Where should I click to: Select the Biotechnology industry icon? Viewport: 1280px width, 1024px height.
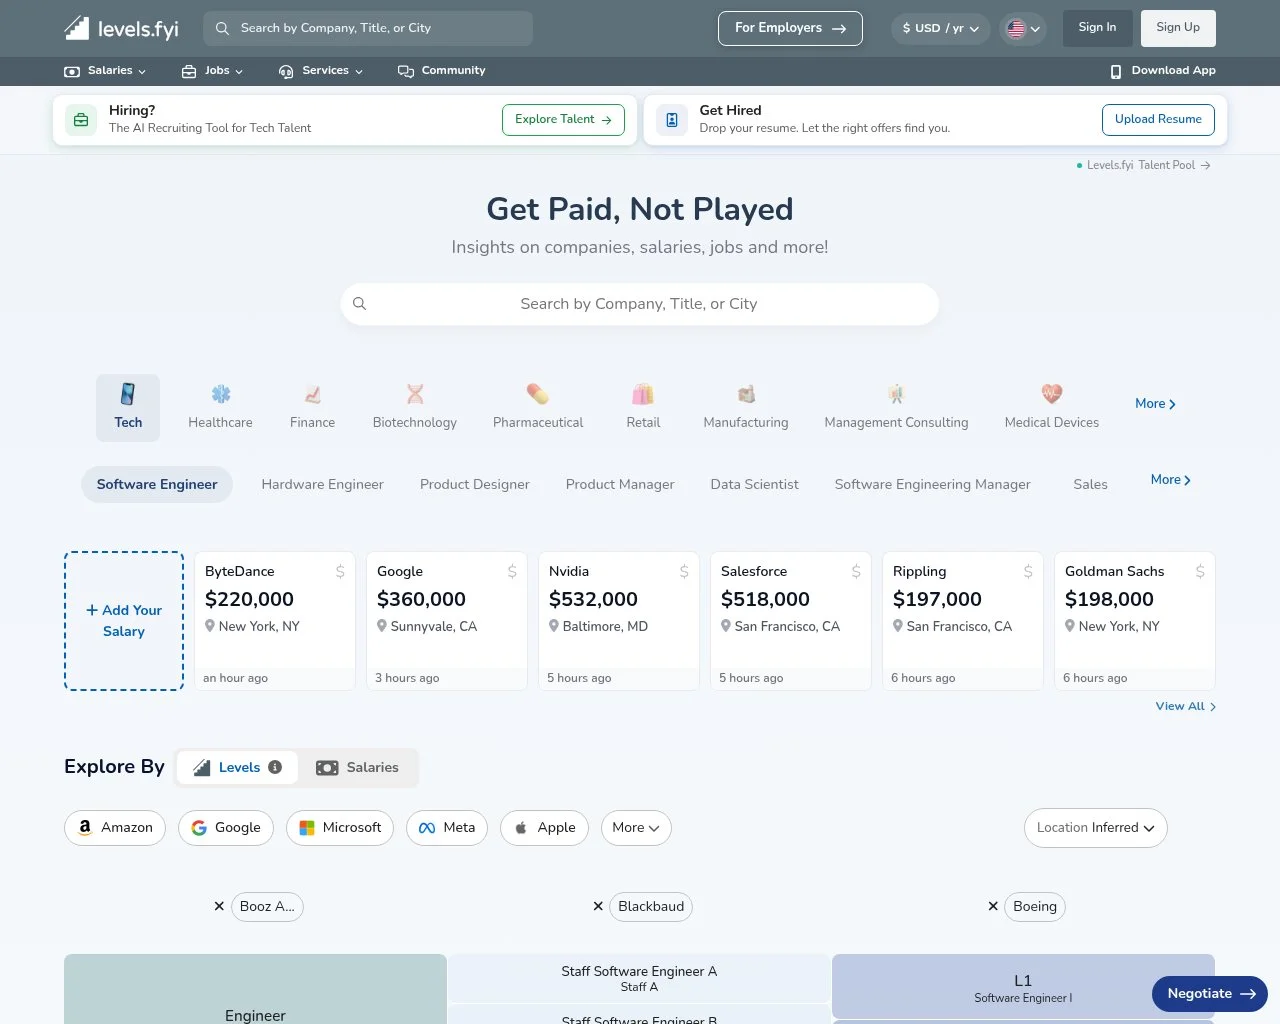[x=415, y=394]
